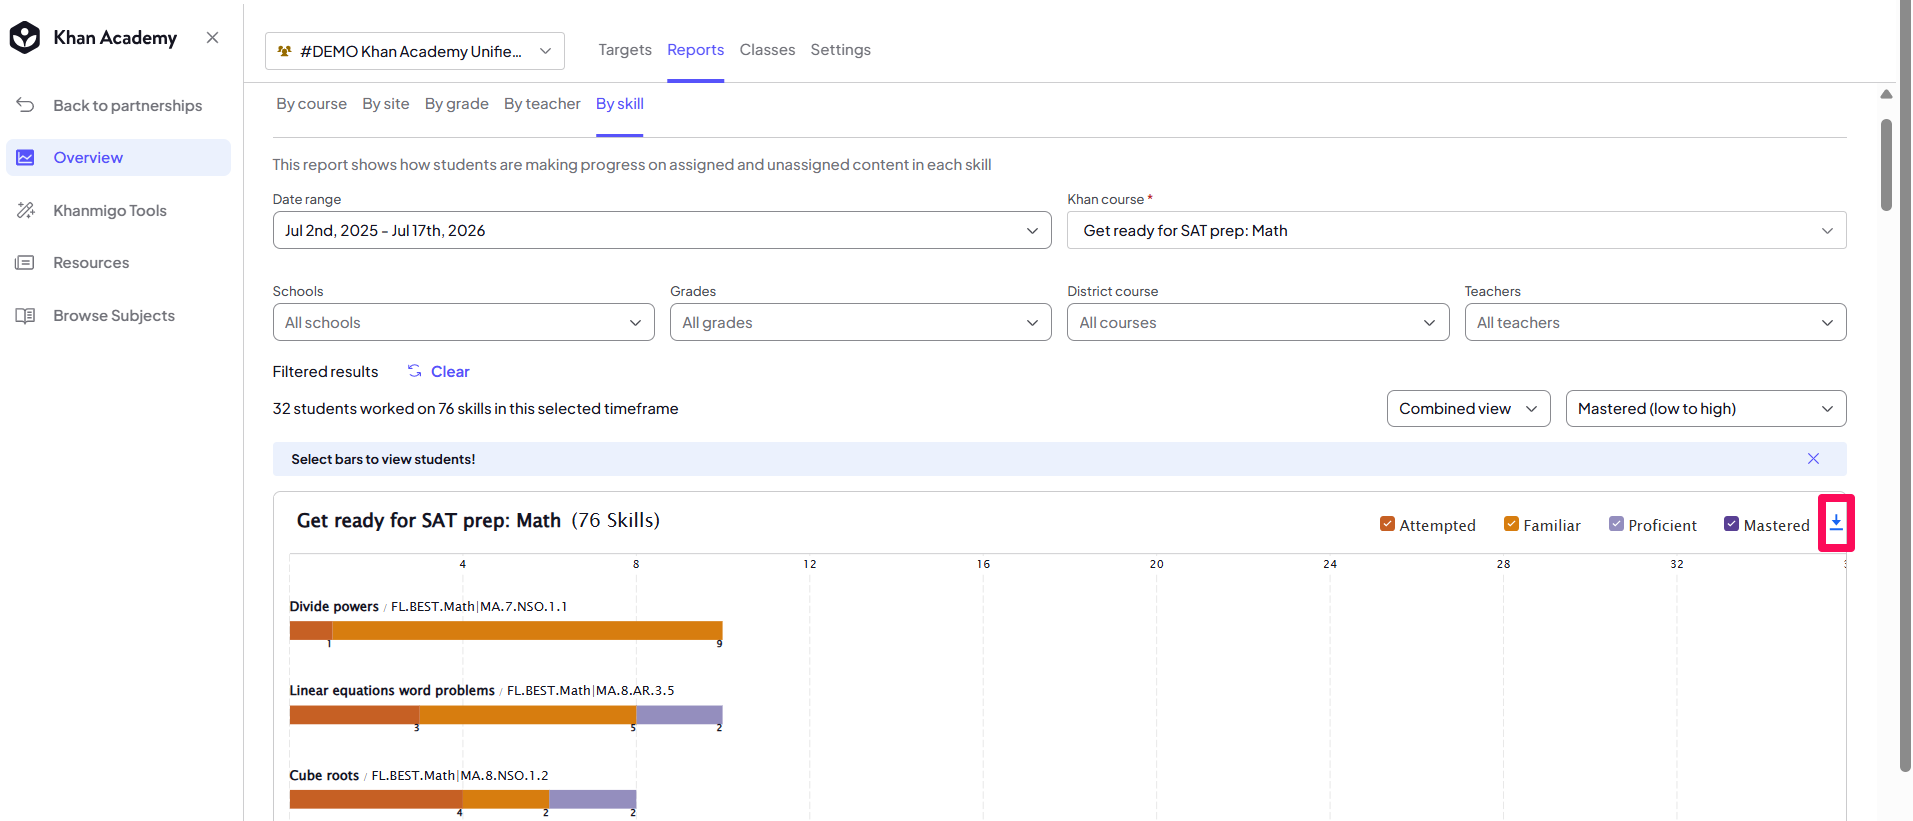Open the Date range dropdown
1913x821 pixels.
[x=662, y=230]
